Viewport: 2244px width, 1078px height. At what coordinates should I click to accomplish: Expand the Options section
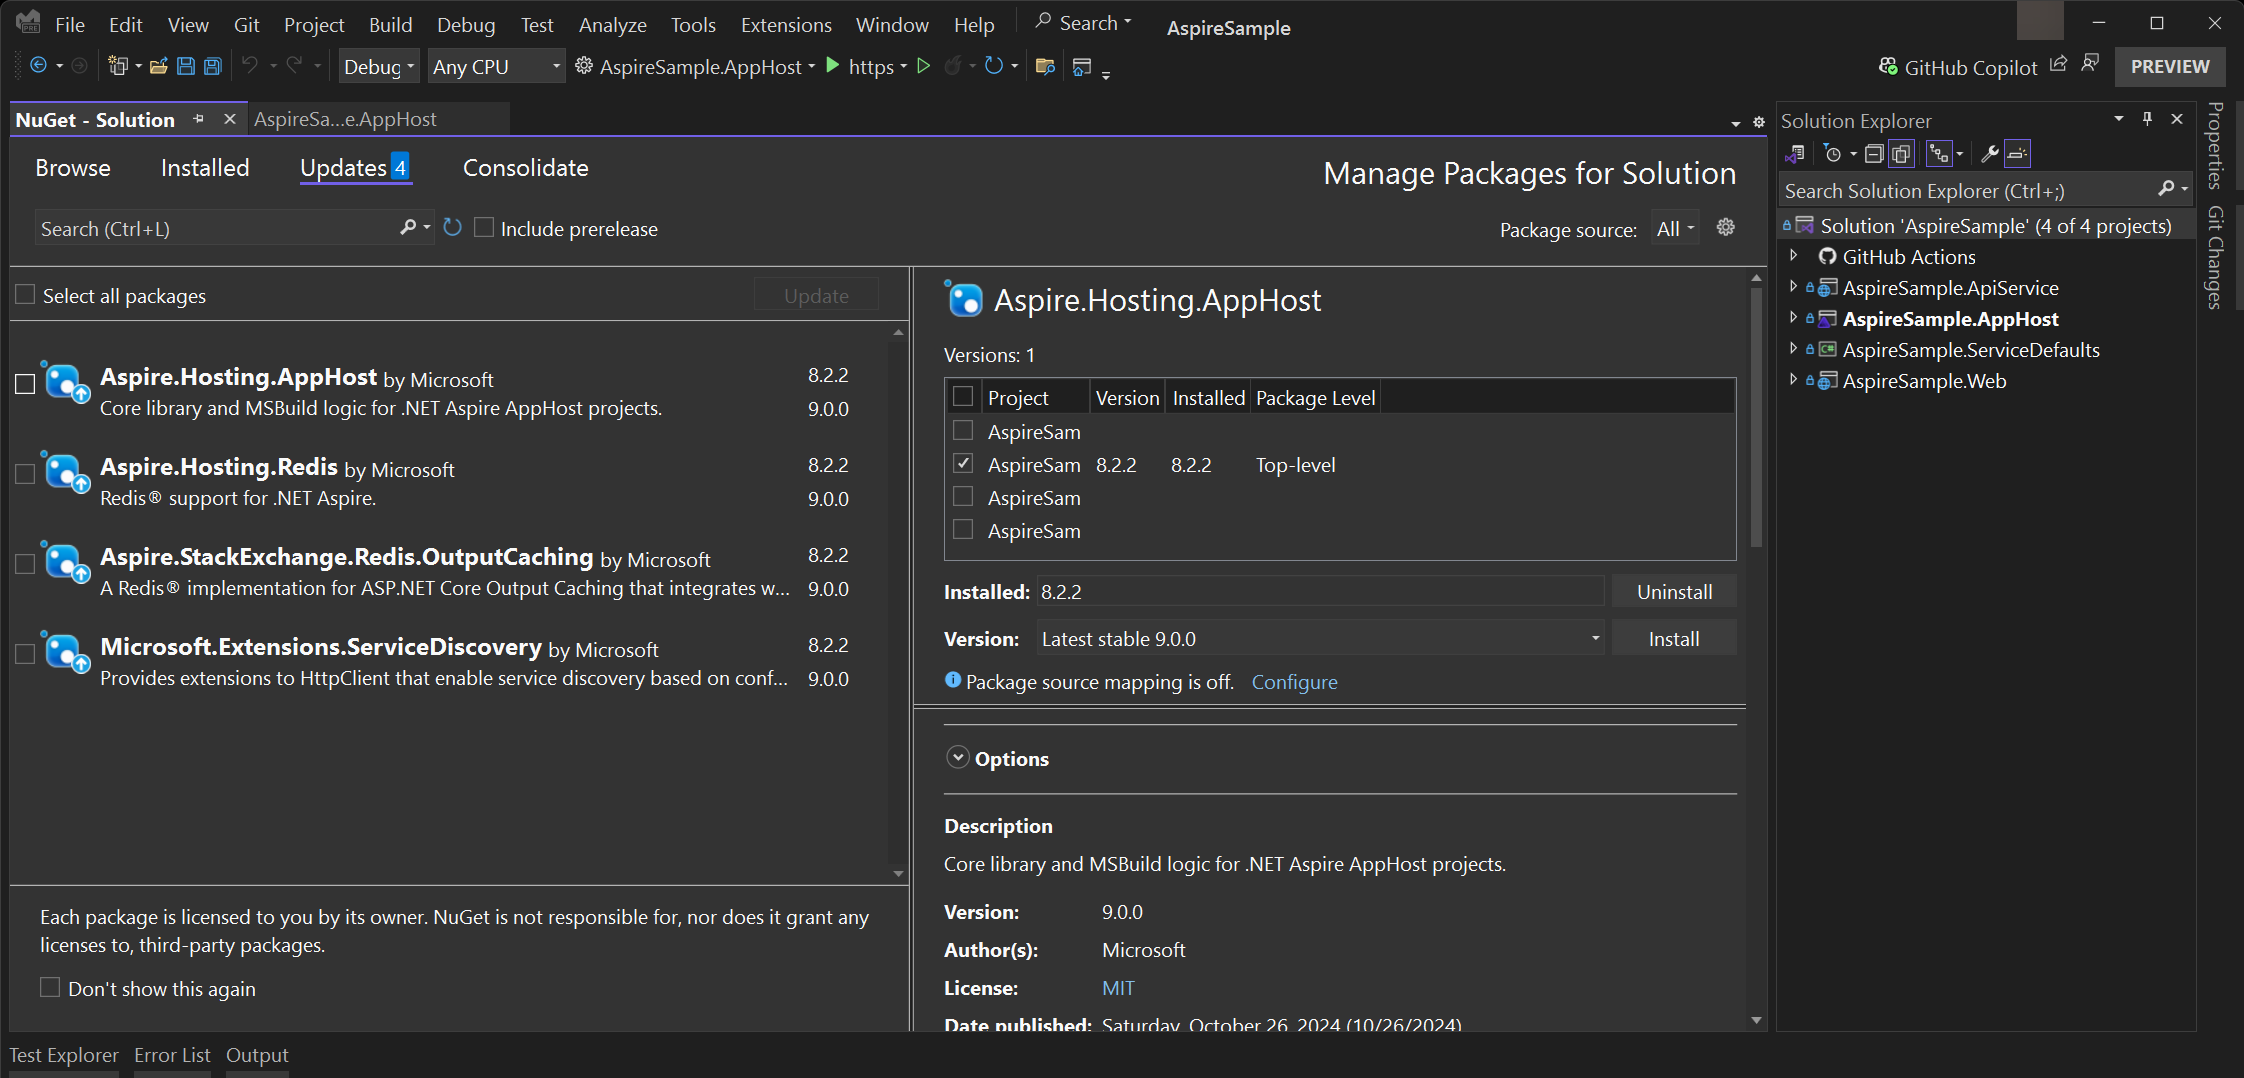coord(958,758)
